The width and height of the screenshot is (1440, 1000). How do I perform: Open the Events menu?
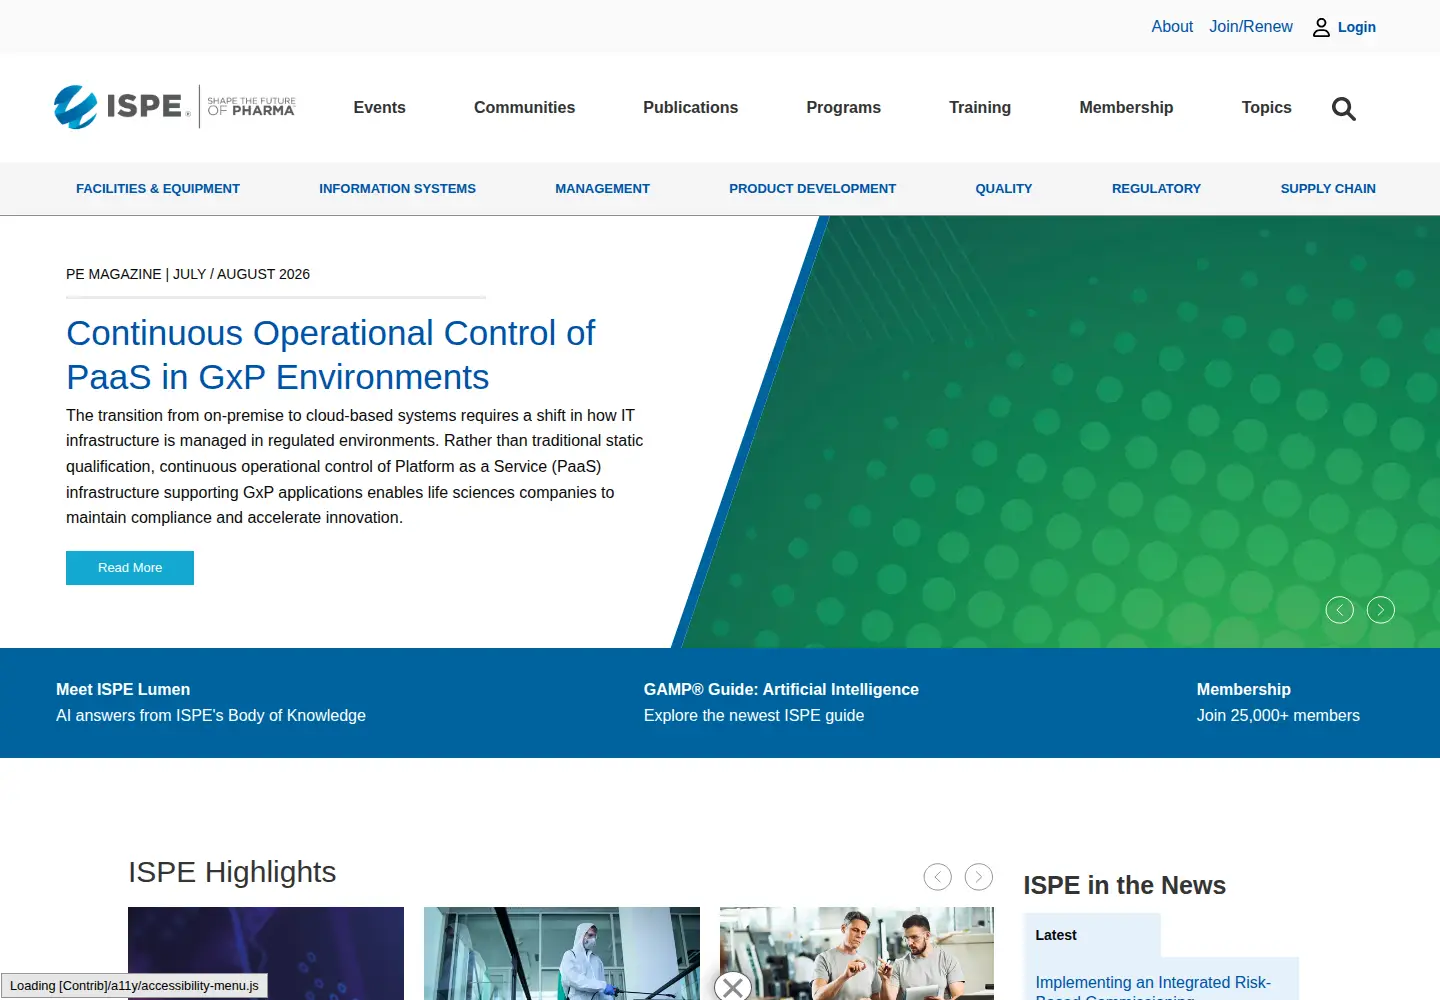[x=380, y=108]
